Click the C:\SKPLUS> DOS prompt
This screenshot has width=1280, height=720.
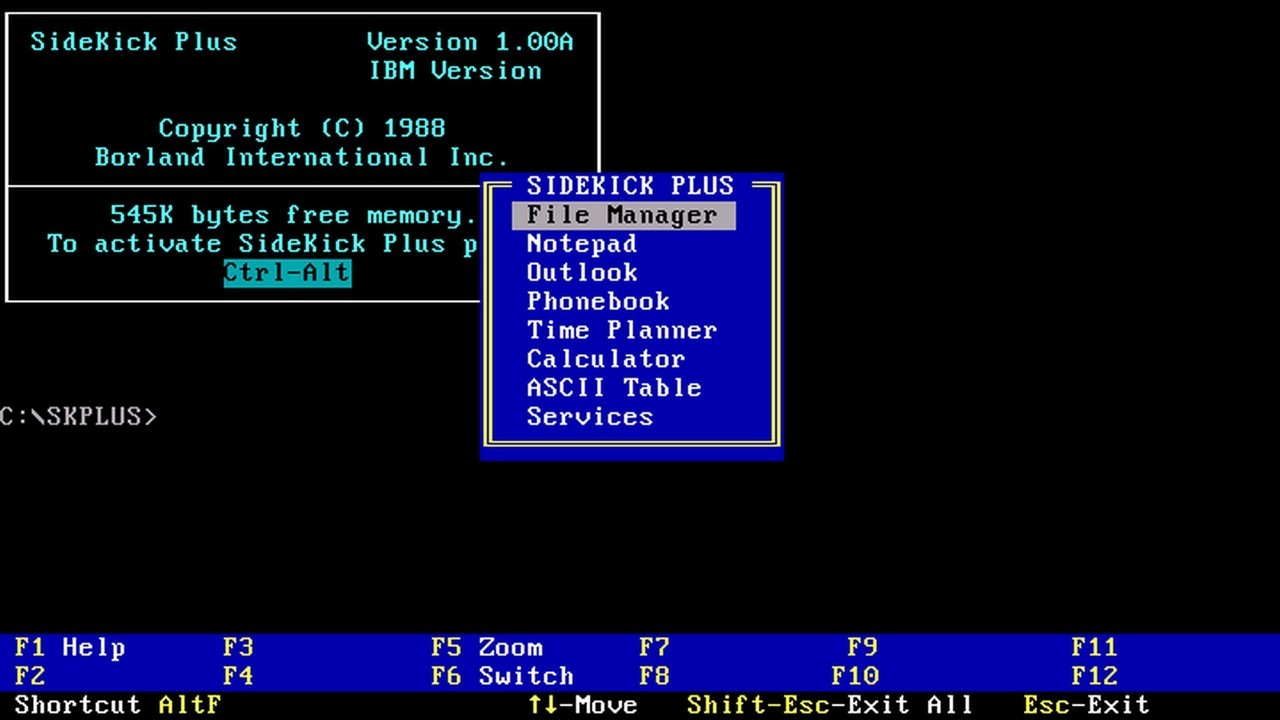pyautogui.click(x=78, y=417)
